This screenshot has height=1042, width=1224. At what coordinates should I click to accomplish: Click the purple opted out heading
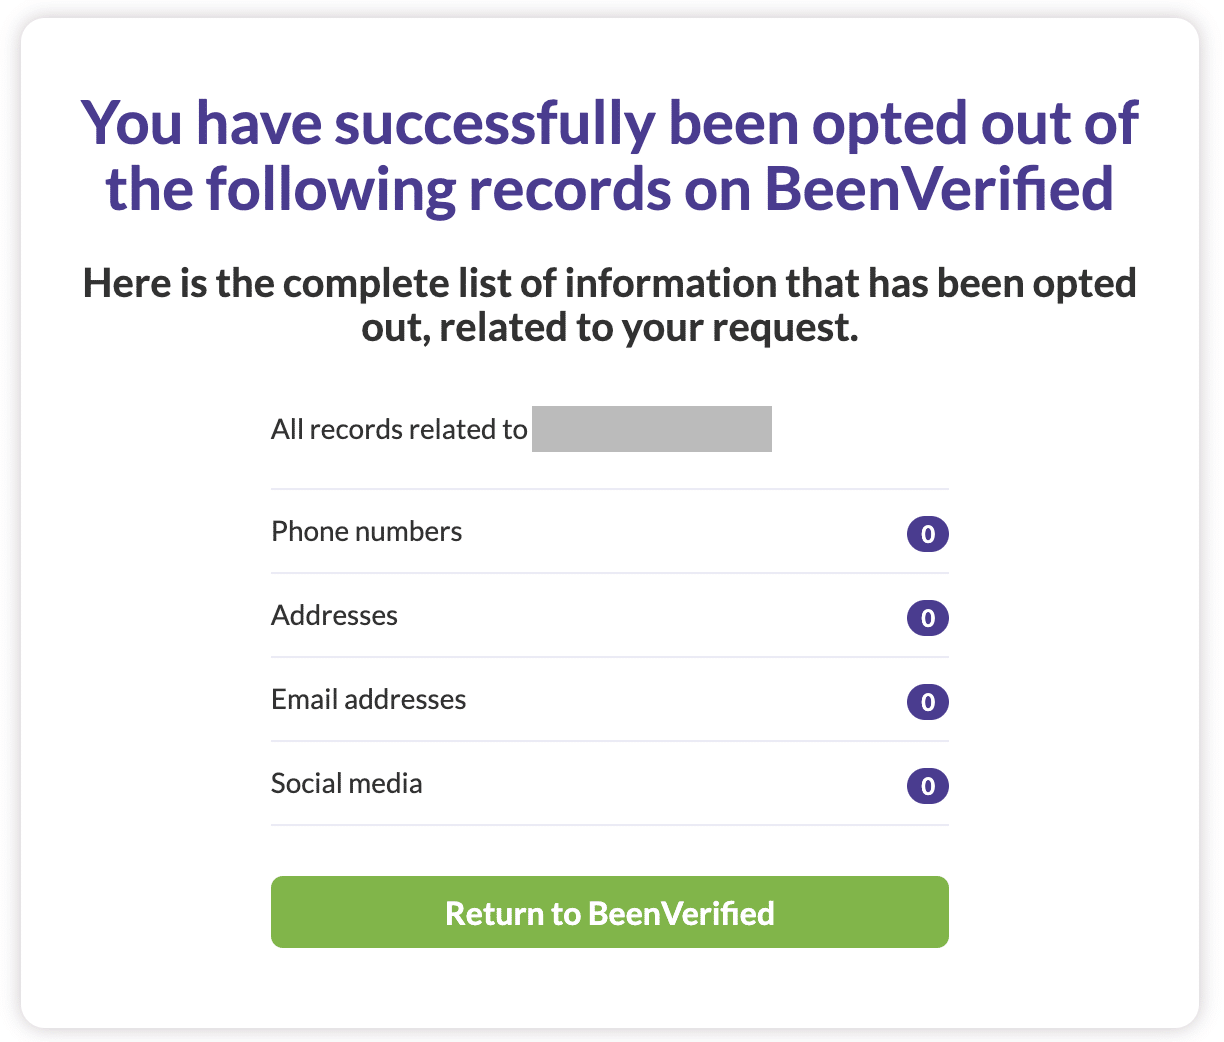pyautogui.click(x=609, y=155)
